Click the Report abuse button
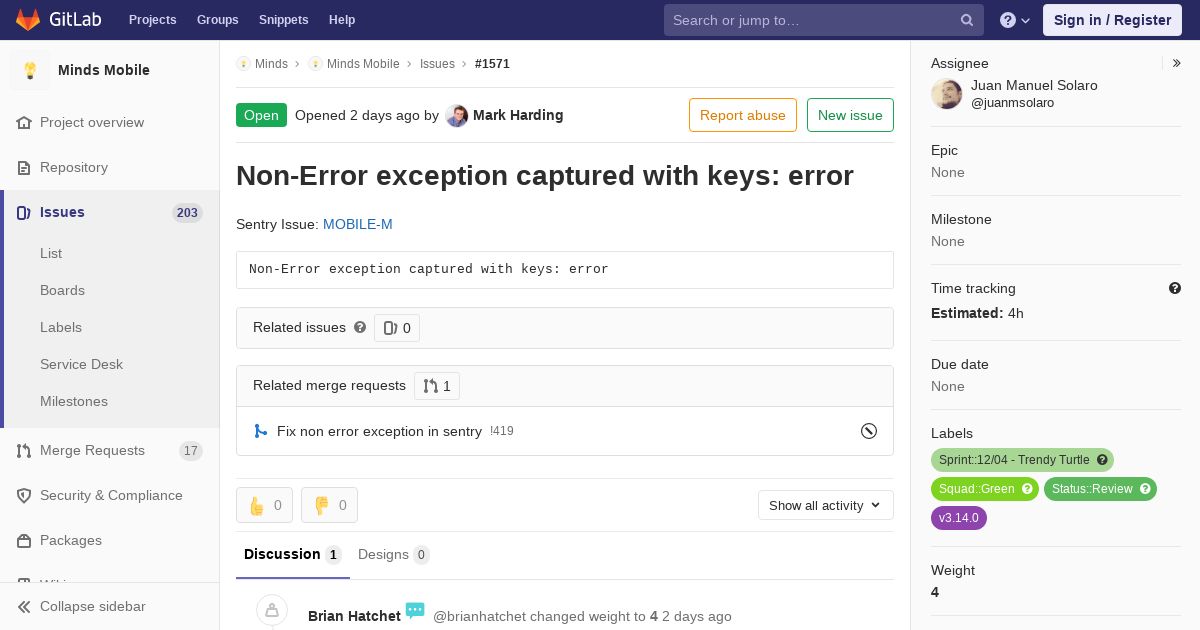The height and width of the screenshot is (630, 1200). [743, 115]
